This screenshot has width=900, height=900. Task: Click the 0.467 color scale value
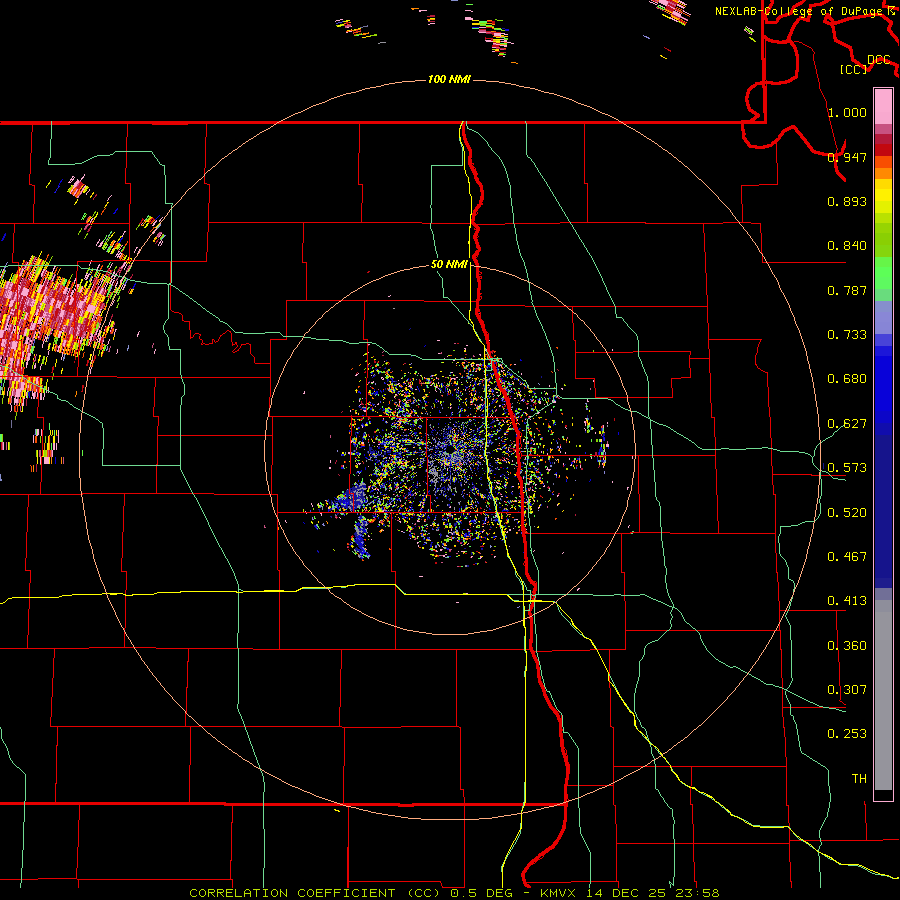pyautogui.click(x=847, y=557)
